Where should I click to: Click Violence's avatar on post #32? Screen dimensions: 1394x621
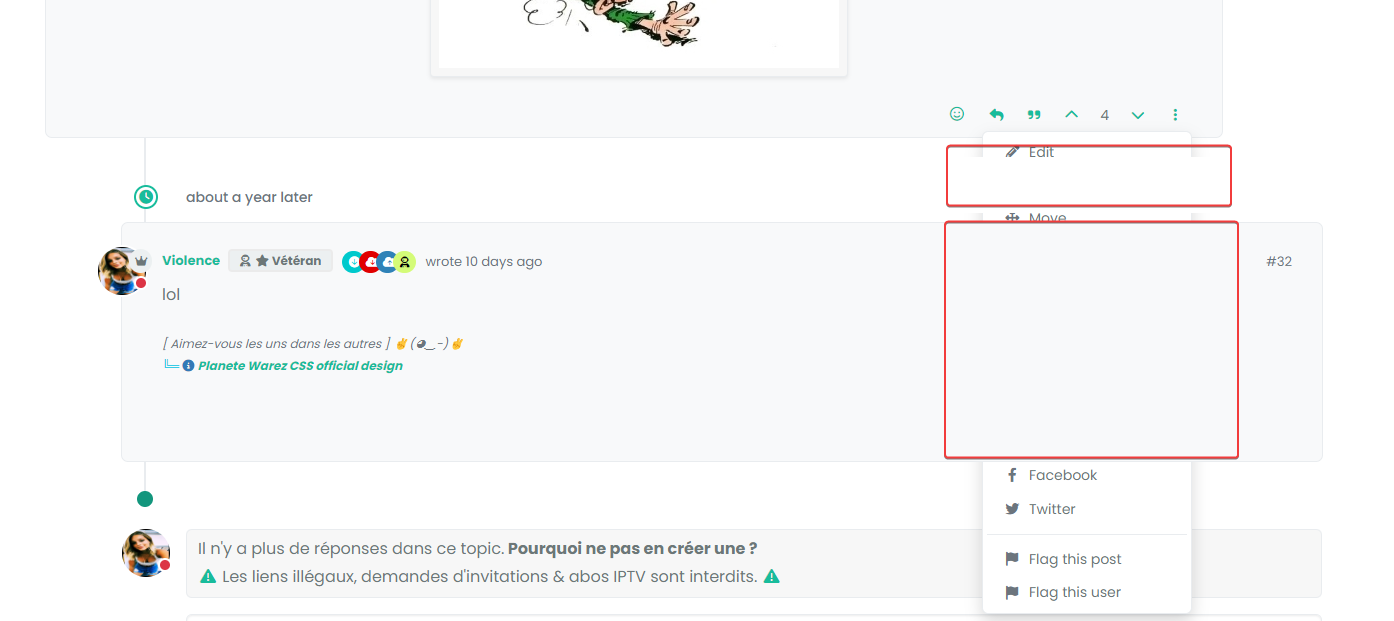click(x=121, y=270)
